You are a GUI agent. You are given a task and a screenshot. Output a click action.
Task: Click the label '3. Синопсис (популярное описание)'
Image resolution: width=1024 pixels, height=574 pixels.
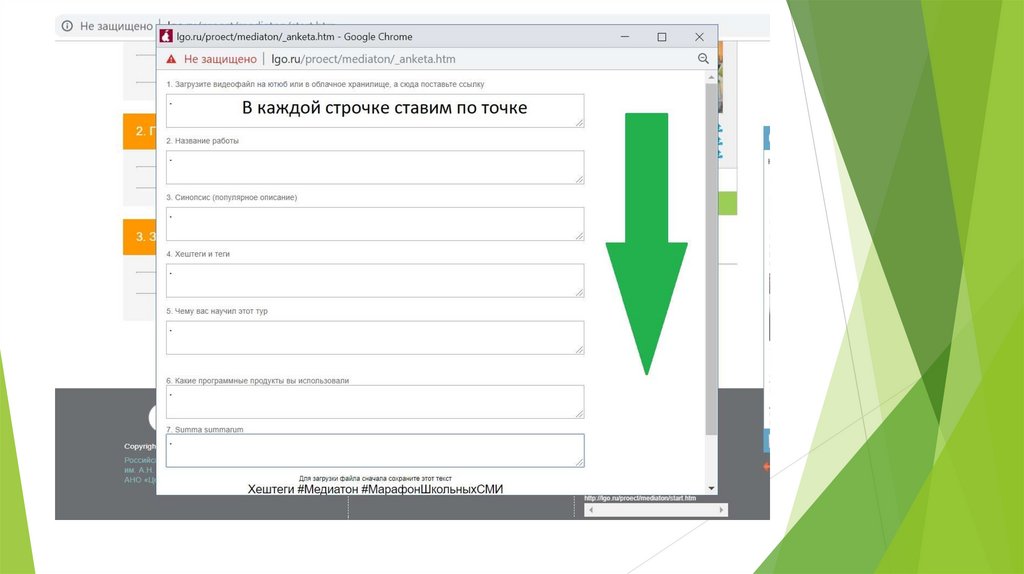click(x=231, y=197)
